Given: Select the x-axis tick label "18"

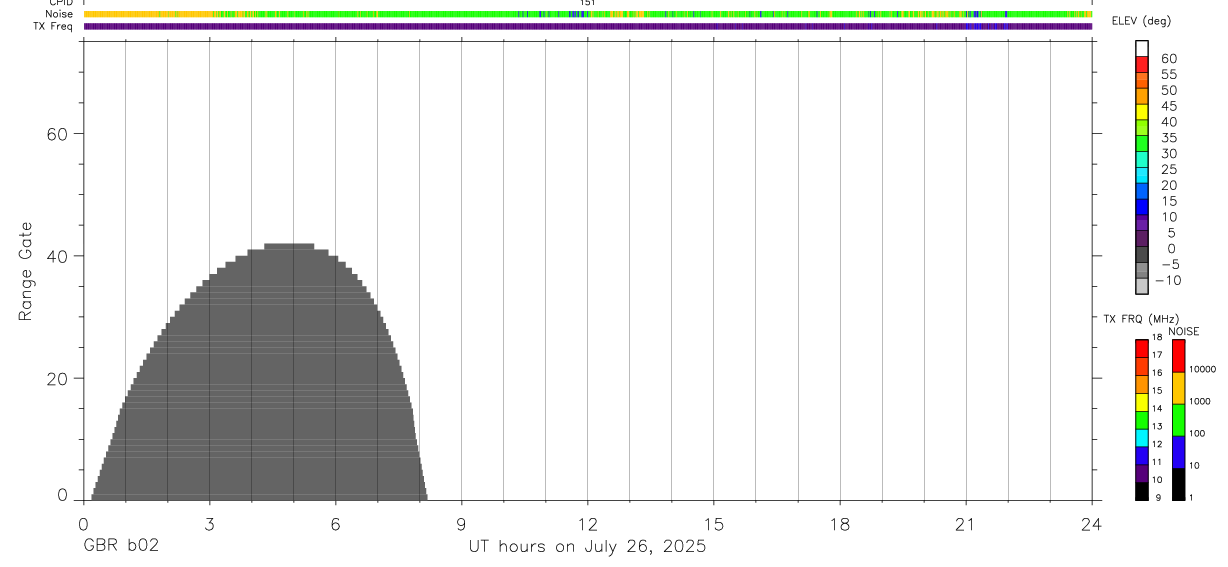Looking at the screenshot, I should point(839,524).
